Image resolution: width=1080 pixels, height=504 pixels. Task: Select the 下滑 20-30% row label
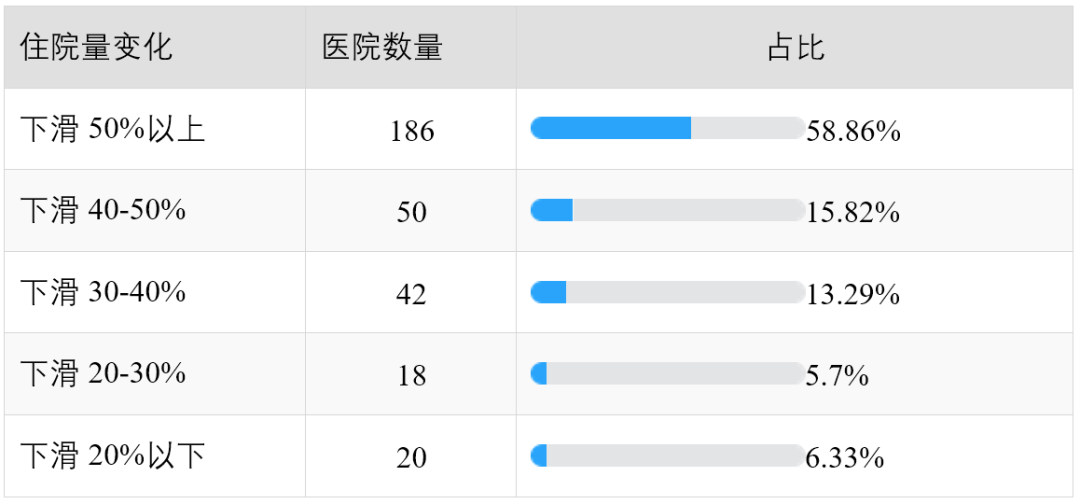pyautogui.click(x=103, y=374)
